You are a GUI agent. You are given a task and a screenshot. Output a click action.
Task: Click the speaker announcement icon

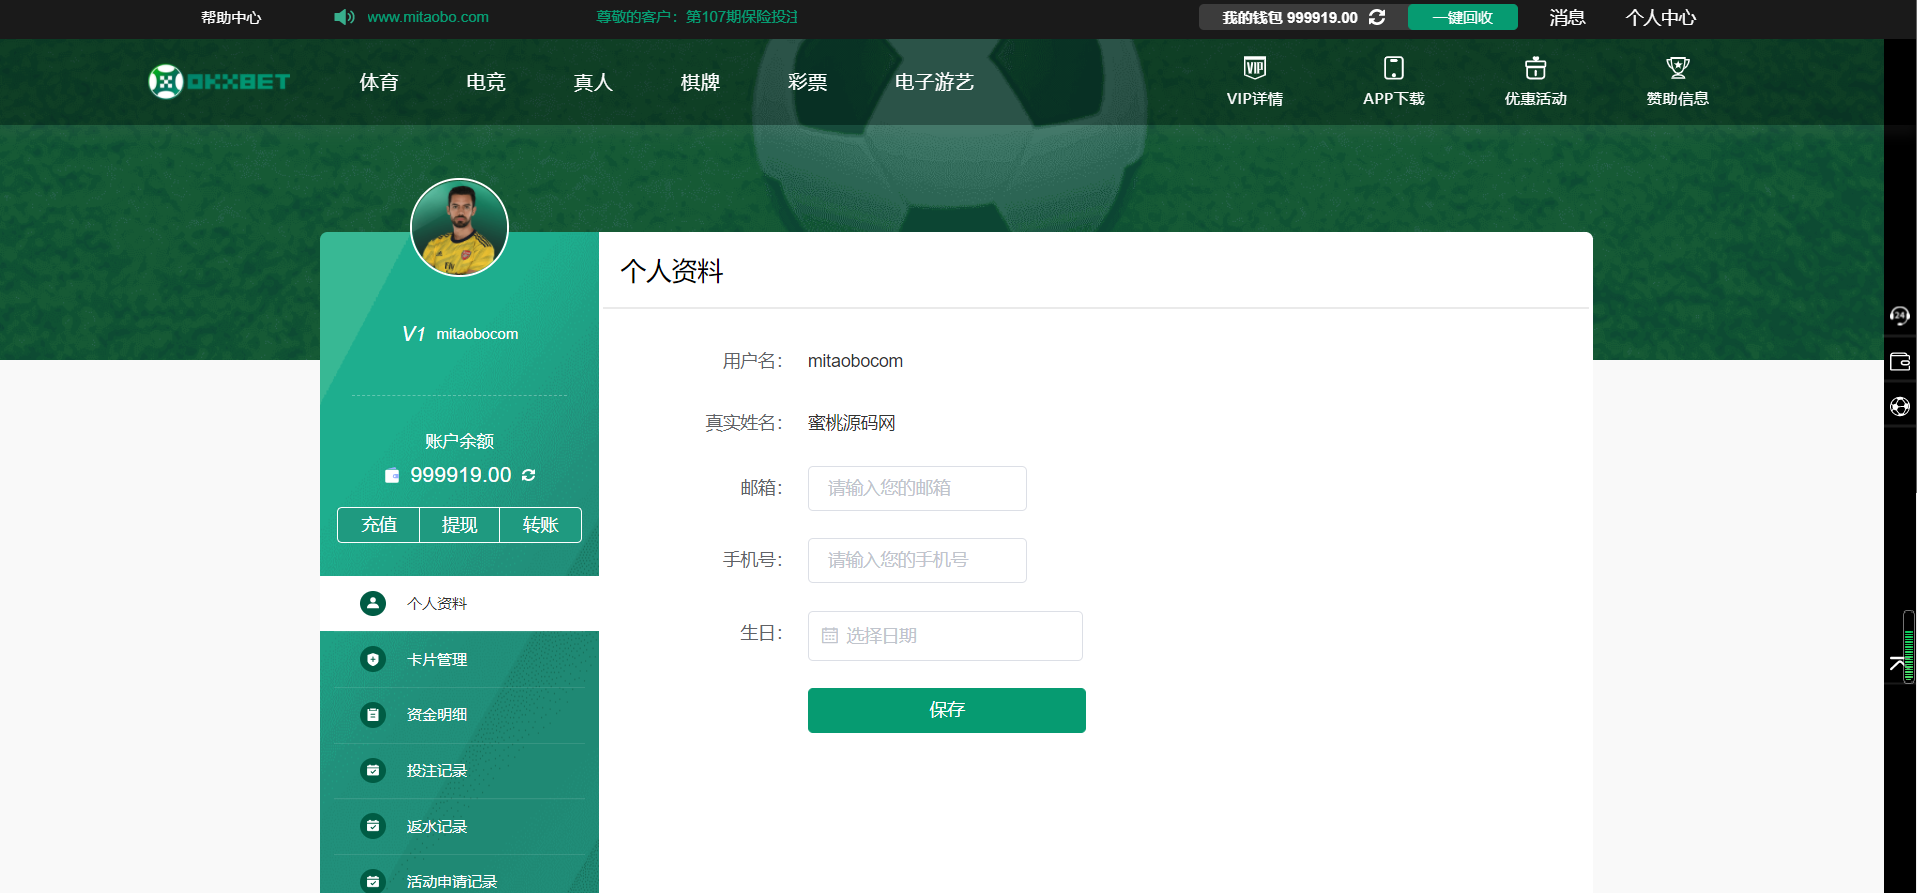pyautogui.click(x=344, y=17)
